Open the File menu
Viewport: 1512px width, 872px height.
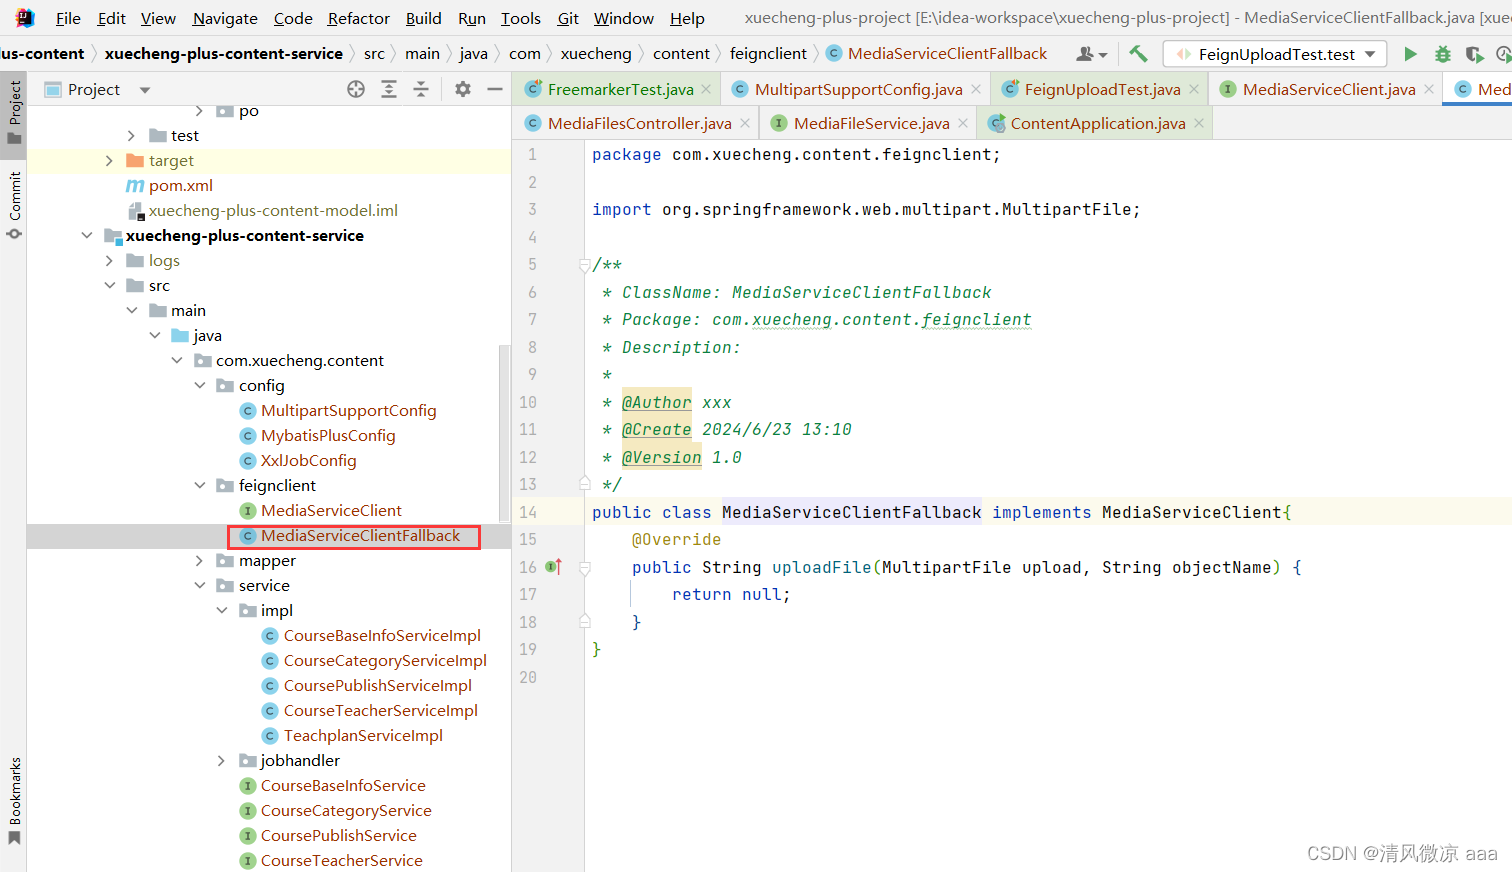(68, 18)
